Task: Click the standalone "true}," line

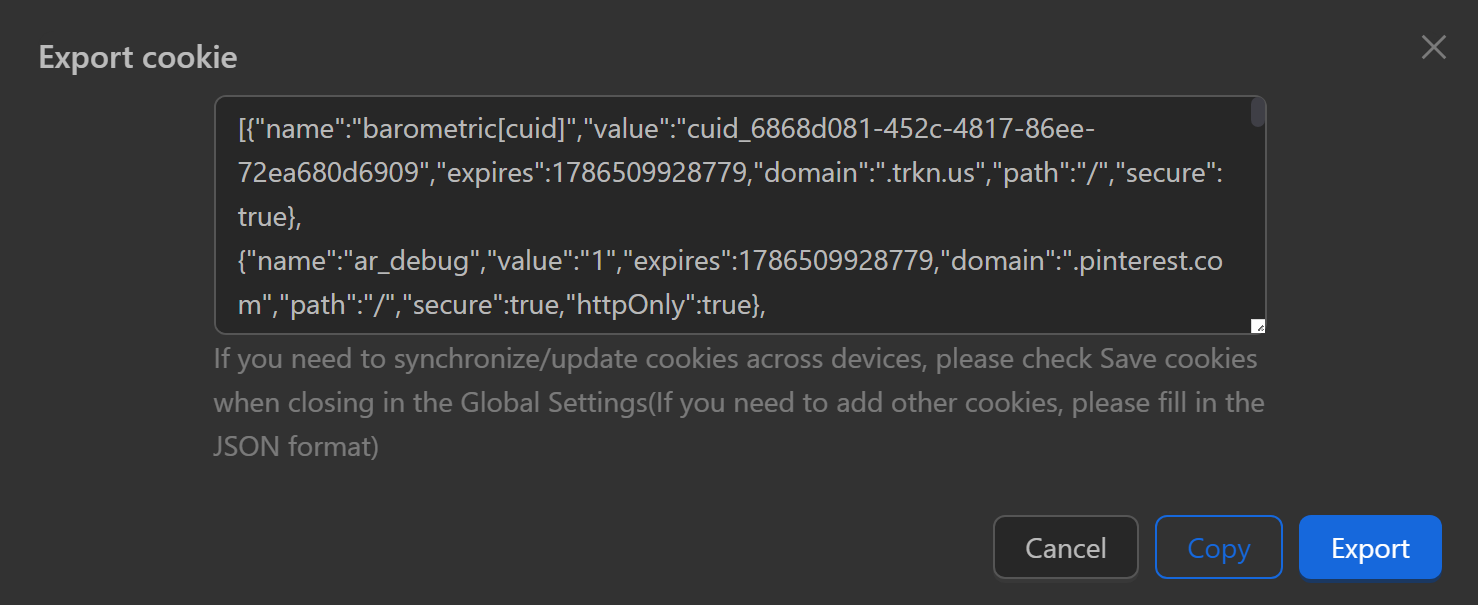Action: coord(270,217)
